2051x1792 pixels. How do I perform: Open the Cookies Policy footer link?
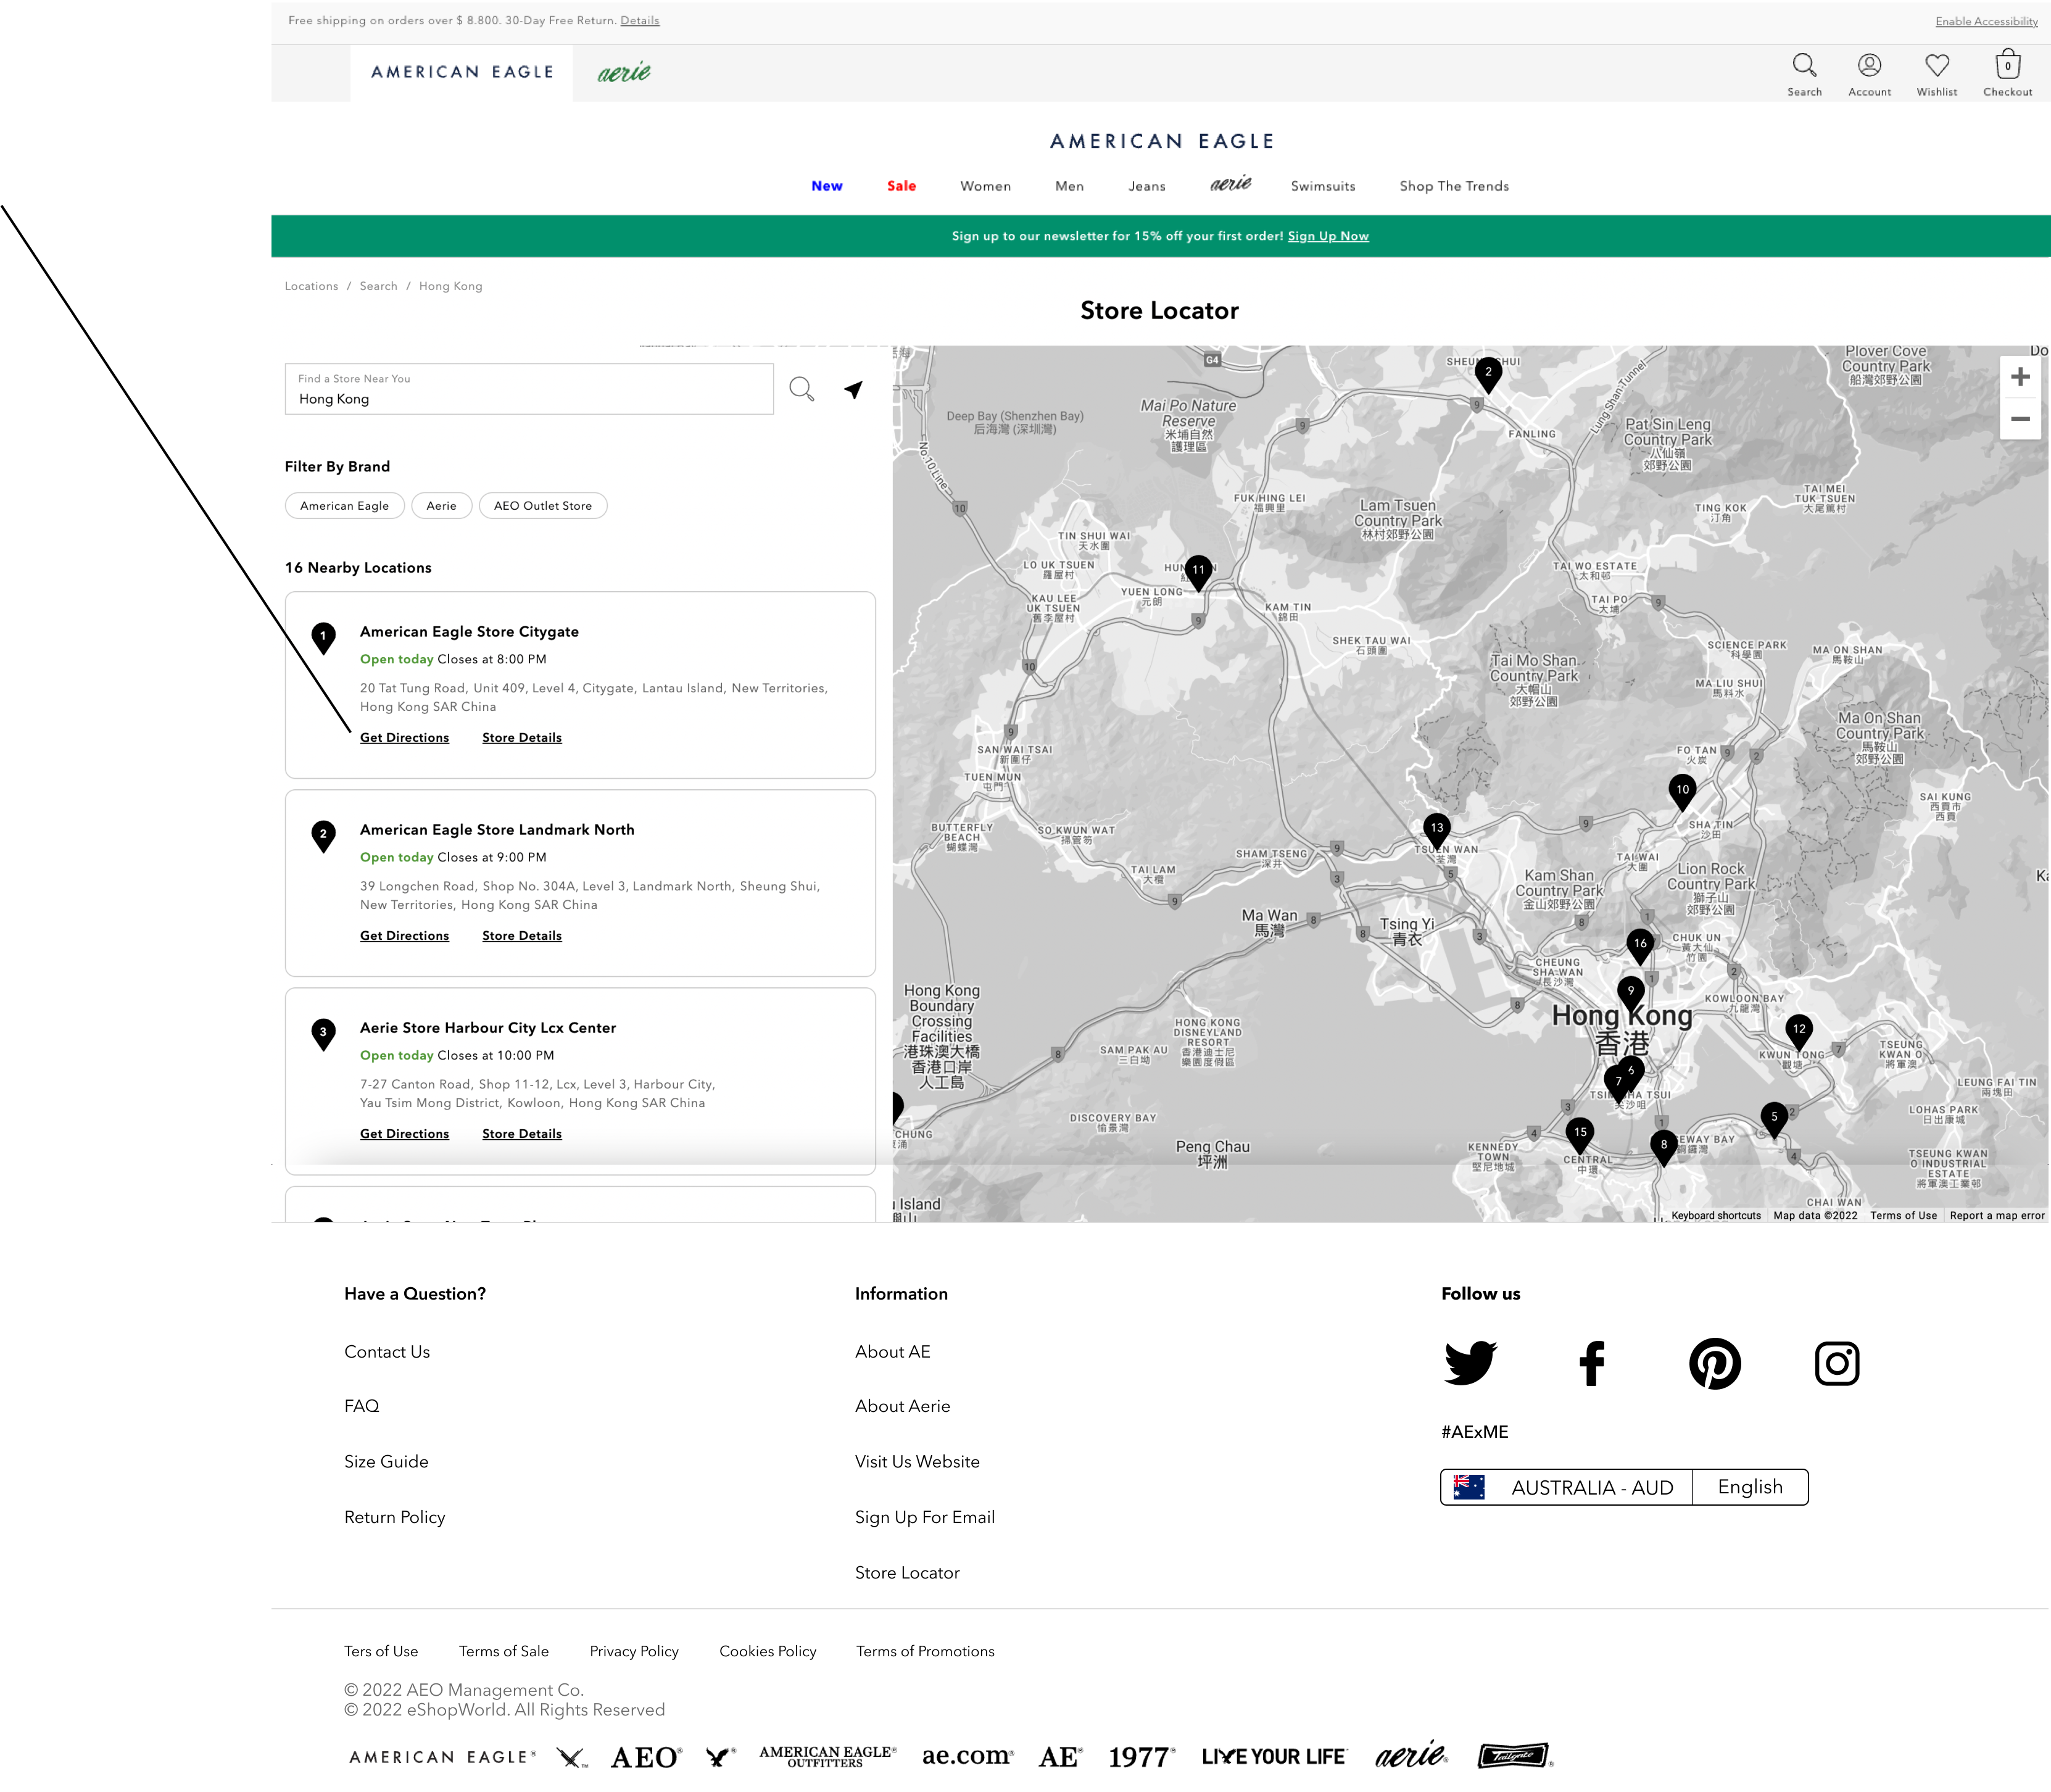coord(767,1651)
